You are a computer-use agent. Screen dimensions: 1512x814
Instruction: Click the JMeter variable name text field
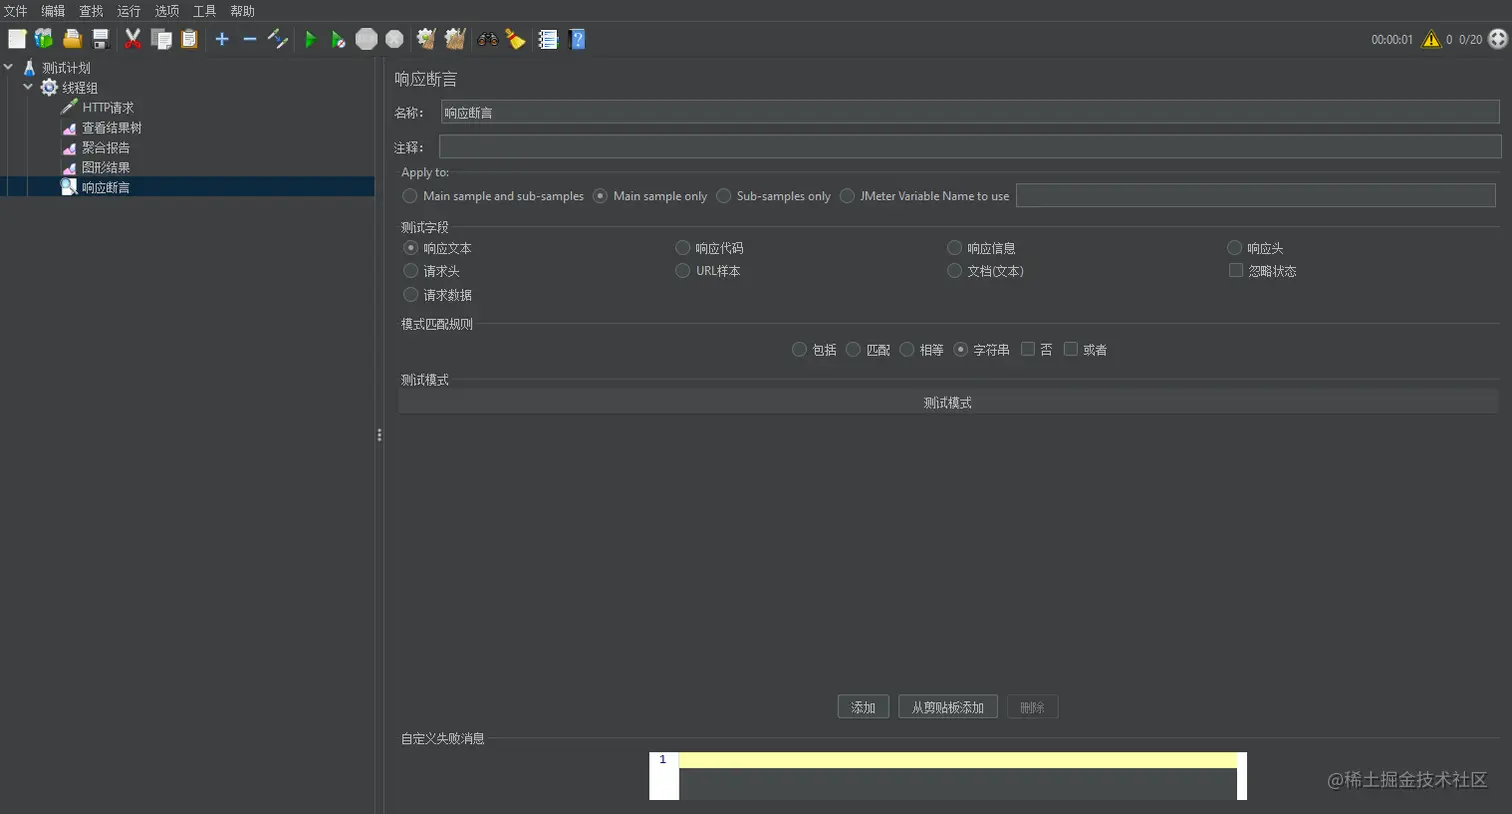[x=1256, y=196]
